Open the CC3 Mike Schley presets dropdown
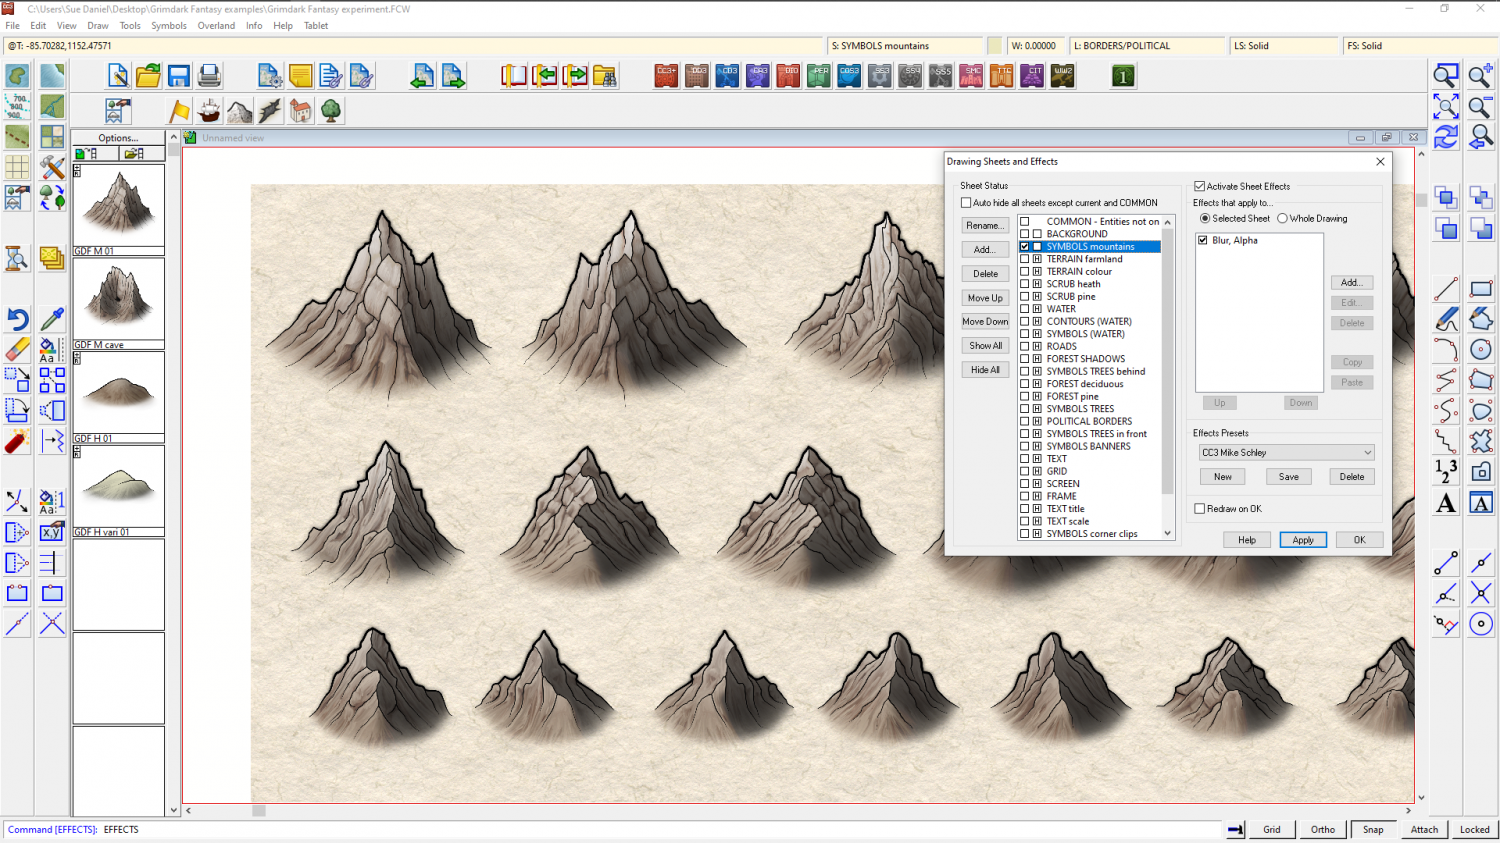Screen dimensions: 1500x843 coord(1287,453)
